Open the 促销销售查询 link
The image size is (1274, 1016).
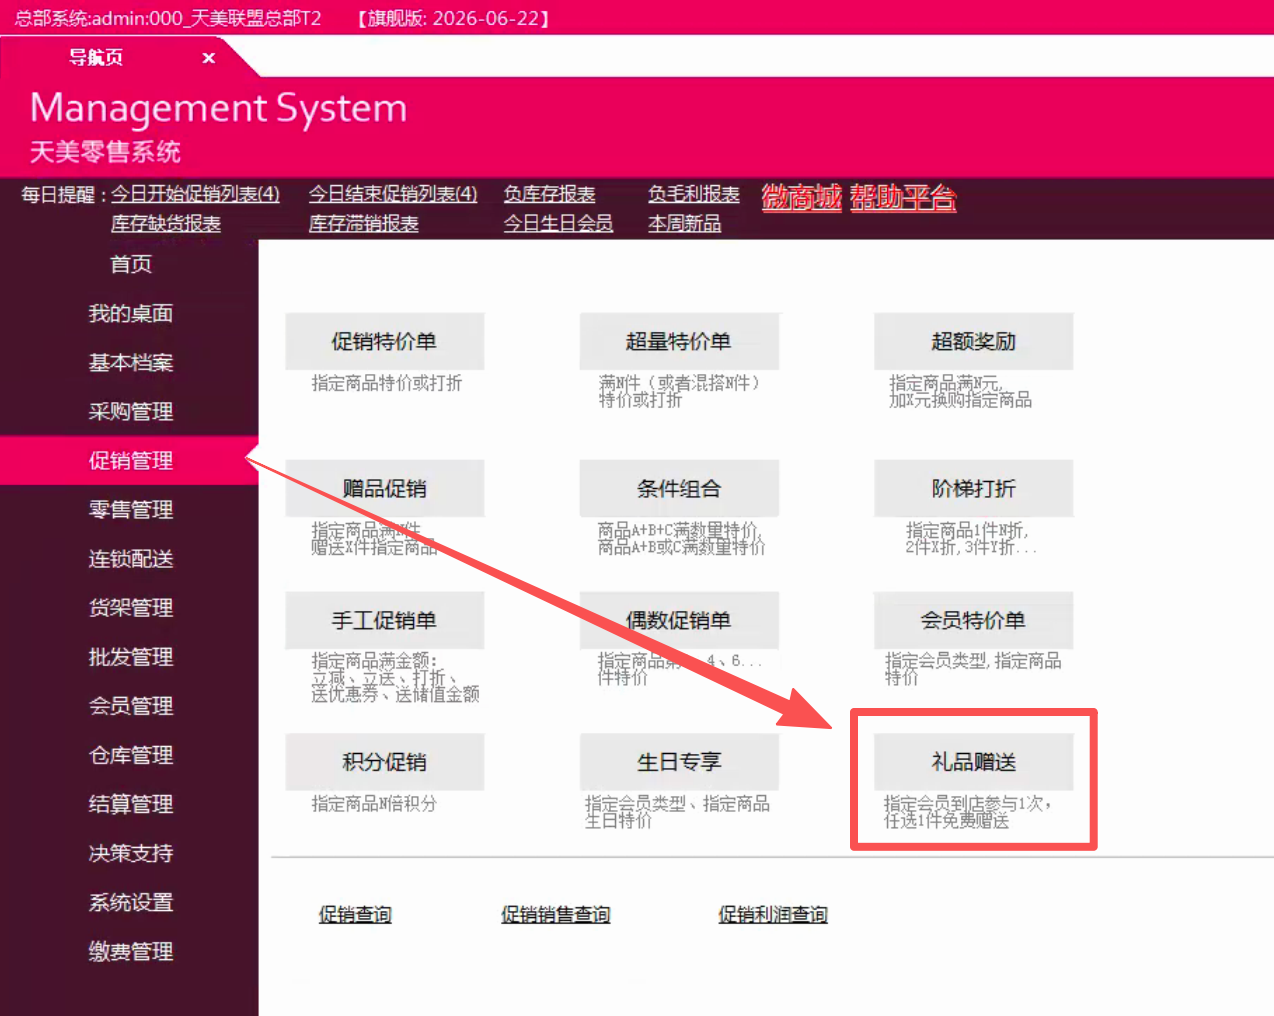[556, 914]
